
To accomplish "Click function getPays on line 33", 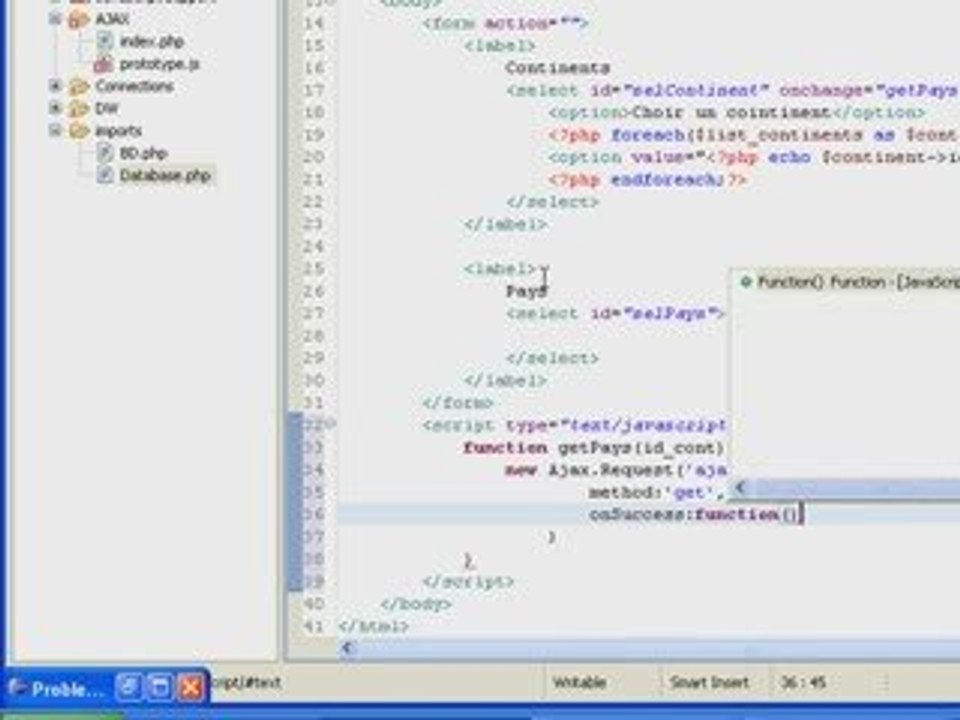I will (593, 448).
